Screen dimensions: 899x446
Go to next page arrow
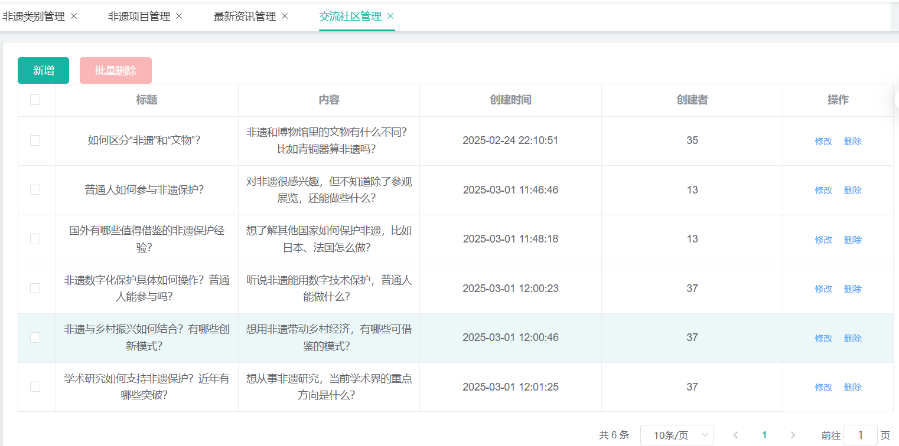pos(793,435)
